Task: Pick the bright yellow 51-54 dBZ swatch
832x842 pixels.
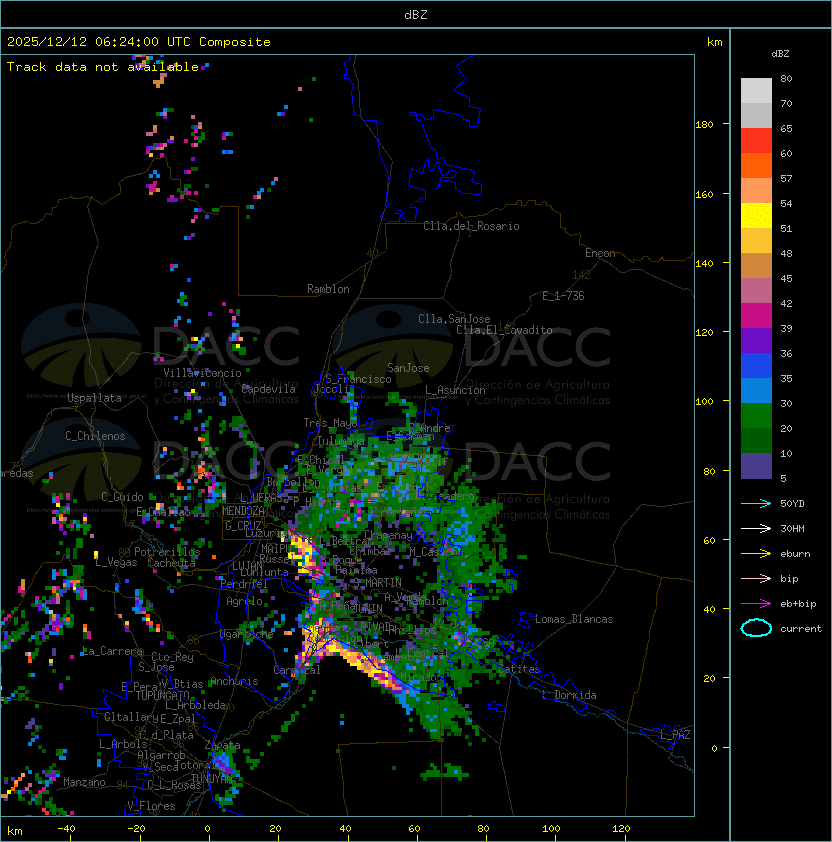Action: coord(756,216)
